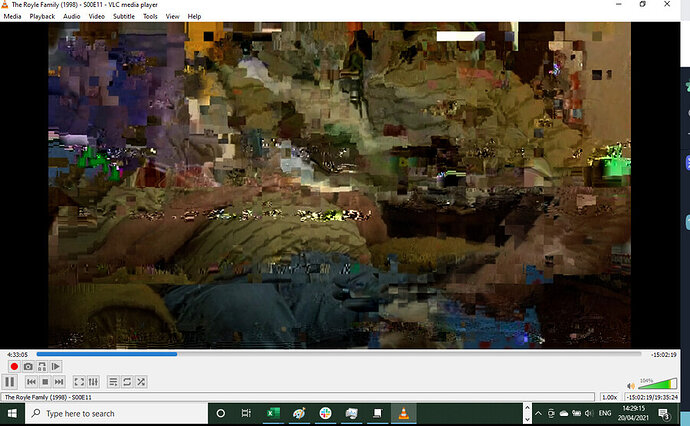Toggle fullscreen video mode
The width and height of the screenshot is (690, 426).
point(79,382)
